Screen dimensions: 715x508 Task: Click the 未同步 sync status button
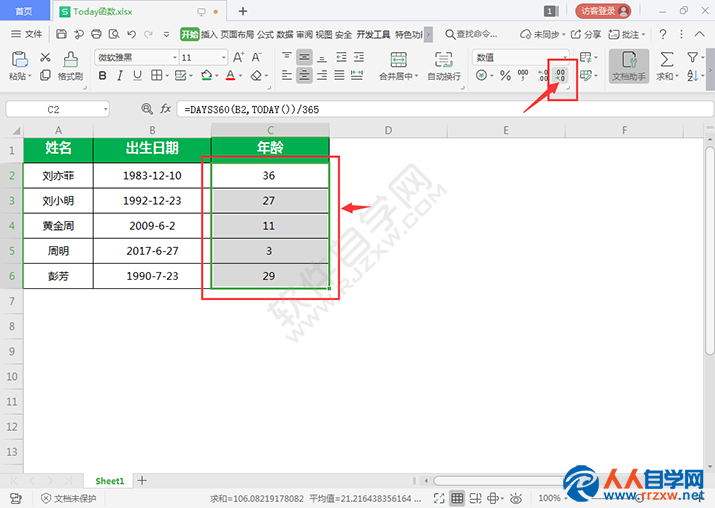(x=542, y=34)
